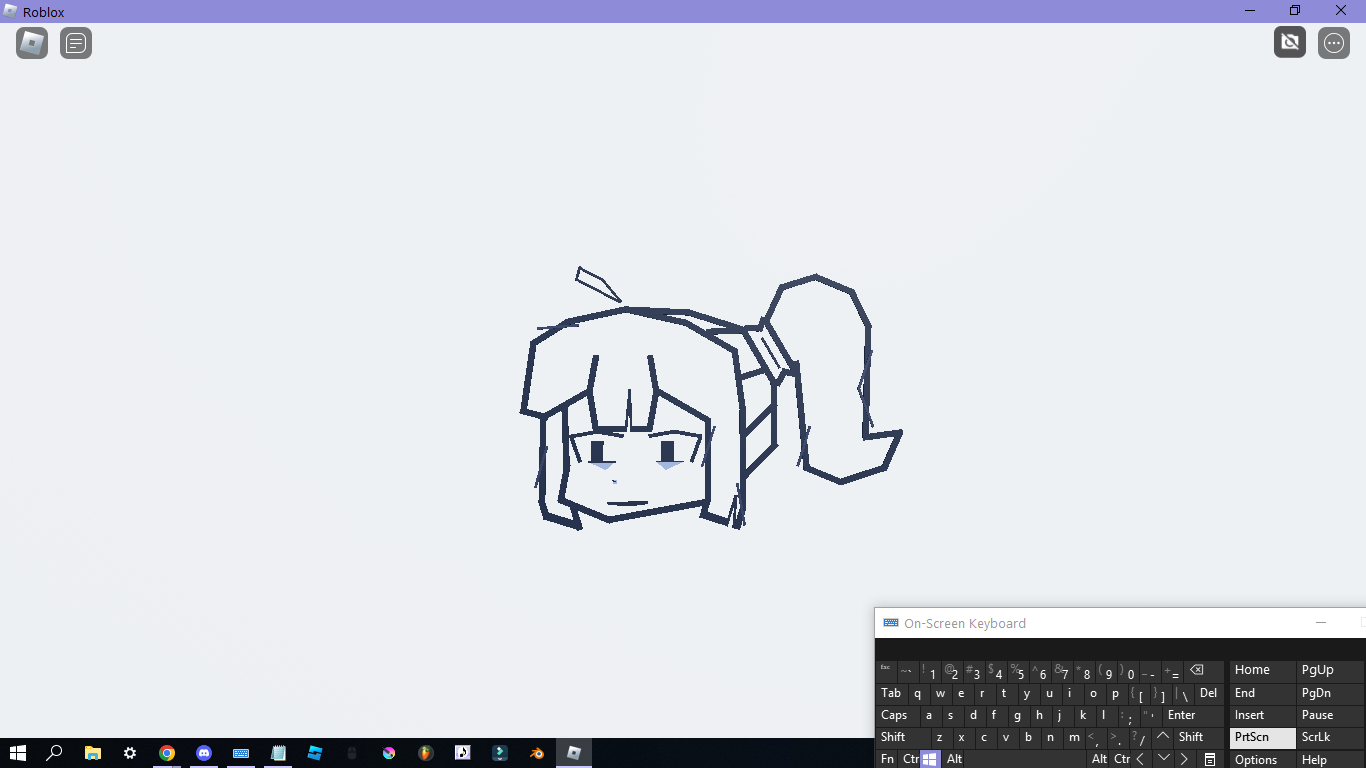The image size is (1366, 768).
Task: Click the Home key
Action: pos(1262,671)
